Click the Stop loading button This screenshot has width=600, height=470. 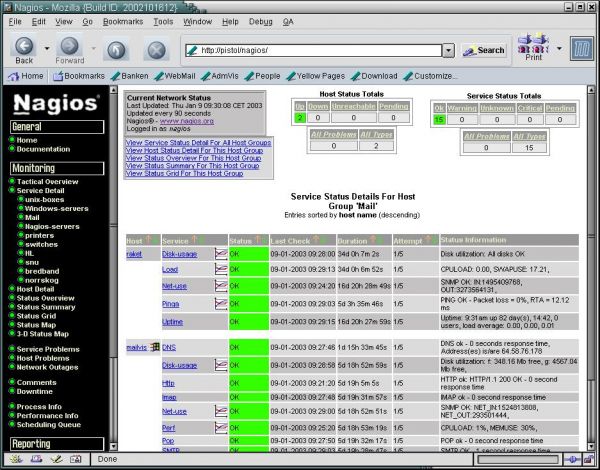[x=156, y=49]
